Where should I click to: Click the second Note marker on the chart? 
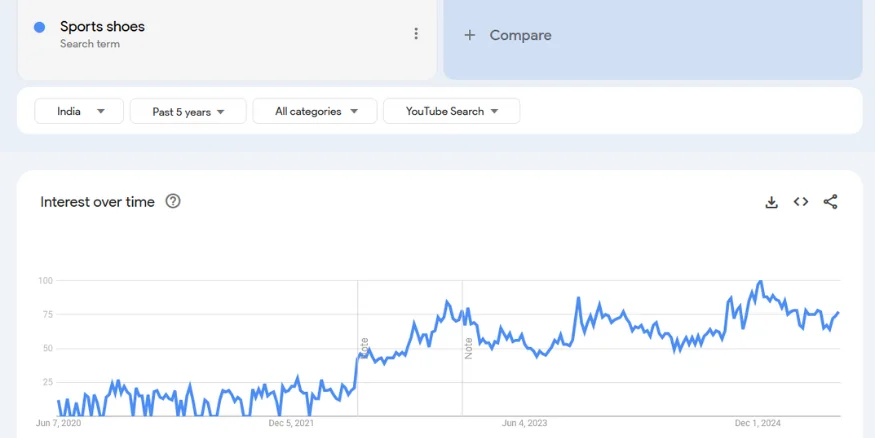coord(468,347)
